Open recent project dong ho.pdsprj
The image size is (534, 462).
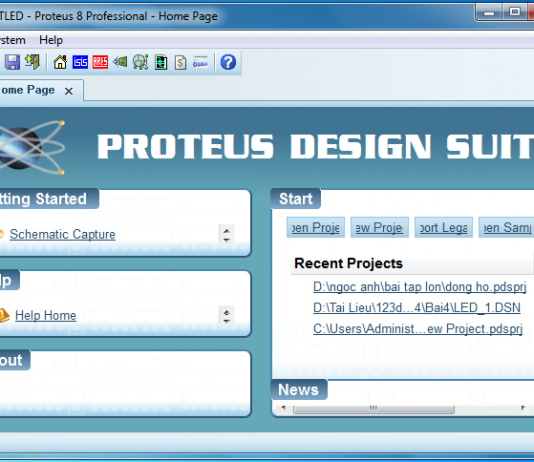pos(420,287)
